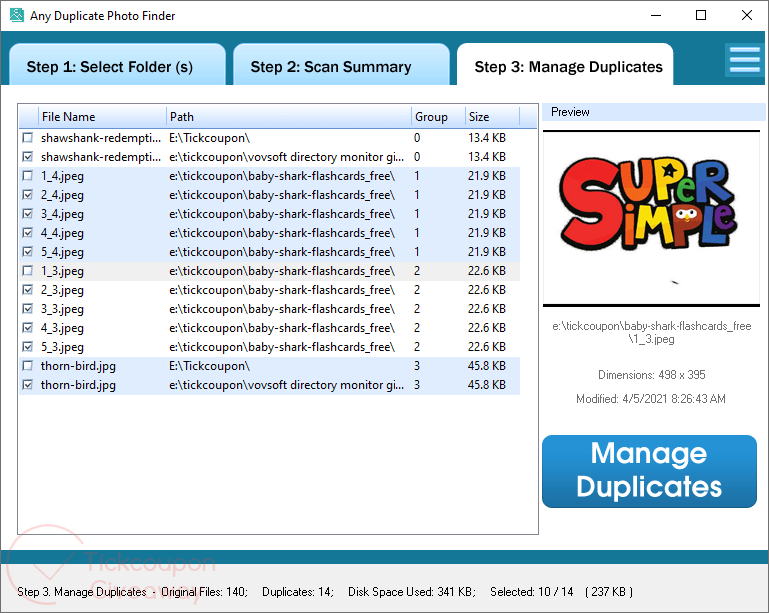Click the Dimensions: 498 x 395 text
Screen dimensions: 769x613
point(651,375)
